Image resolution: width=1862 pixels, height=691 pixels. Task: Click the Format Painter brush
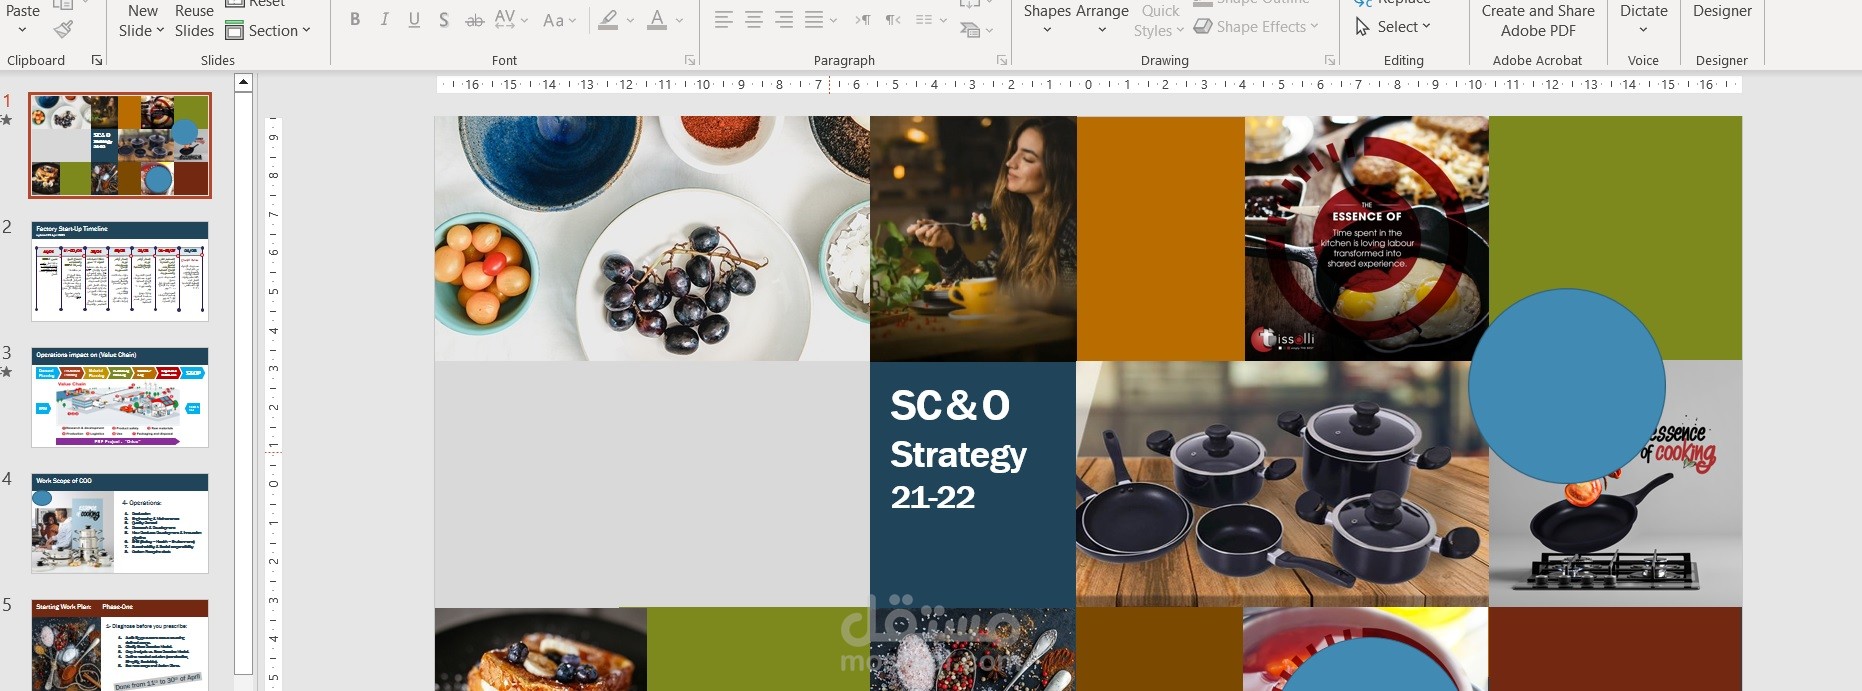click(x=63, y=29)
